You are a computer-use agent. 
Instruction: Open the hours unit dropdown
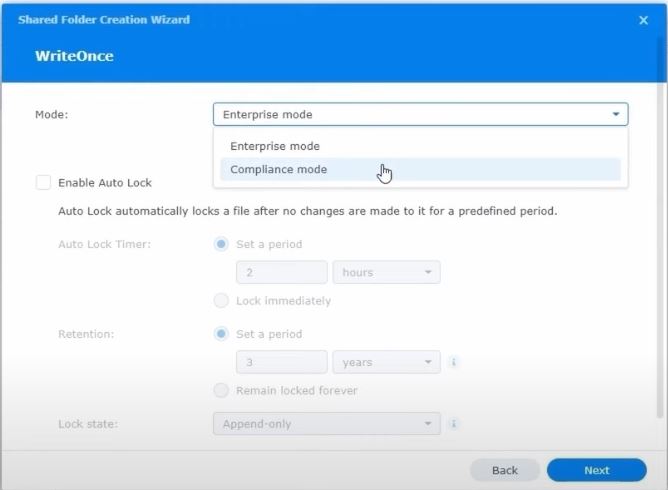click(x=387, y=272)
